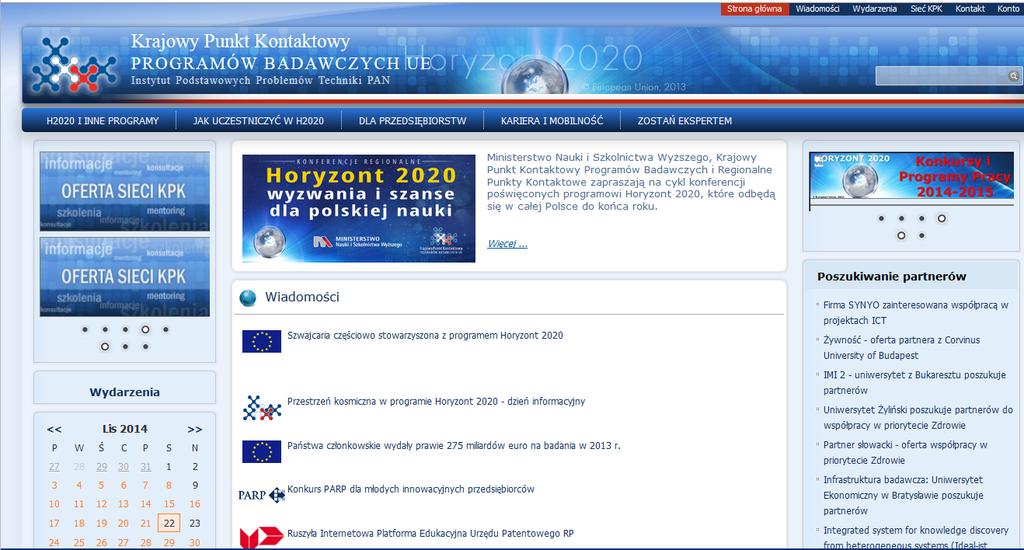Open DLA PRZEDSIĘBIORSTW menu

point(413,121)
